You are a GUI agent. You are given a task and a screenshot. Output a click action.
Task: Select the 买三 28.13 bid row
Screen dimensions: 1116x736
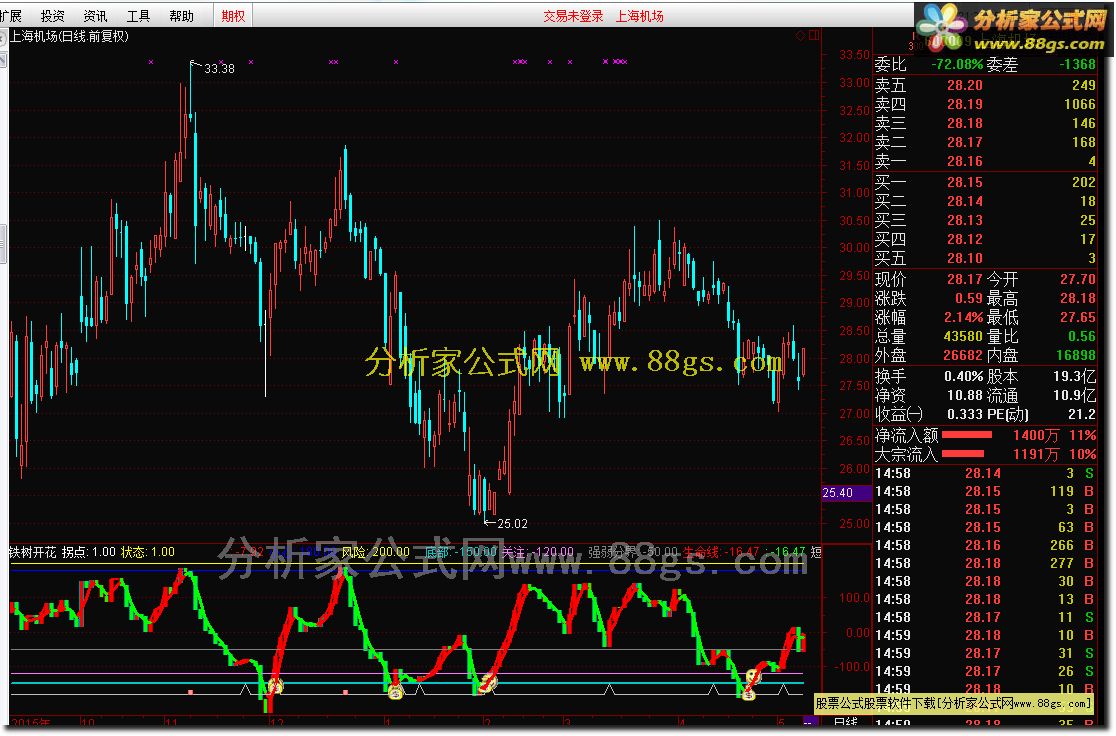pos(985,221)
